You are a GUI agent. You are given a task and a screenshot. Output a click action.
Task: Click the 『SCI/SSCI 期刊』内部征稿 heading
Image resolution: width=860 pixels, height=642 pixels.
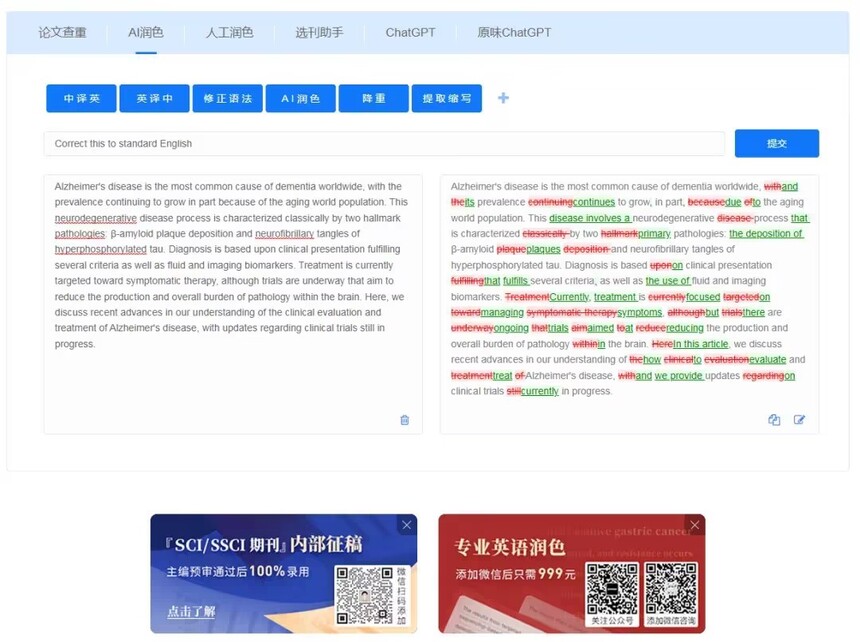(263, 544)
